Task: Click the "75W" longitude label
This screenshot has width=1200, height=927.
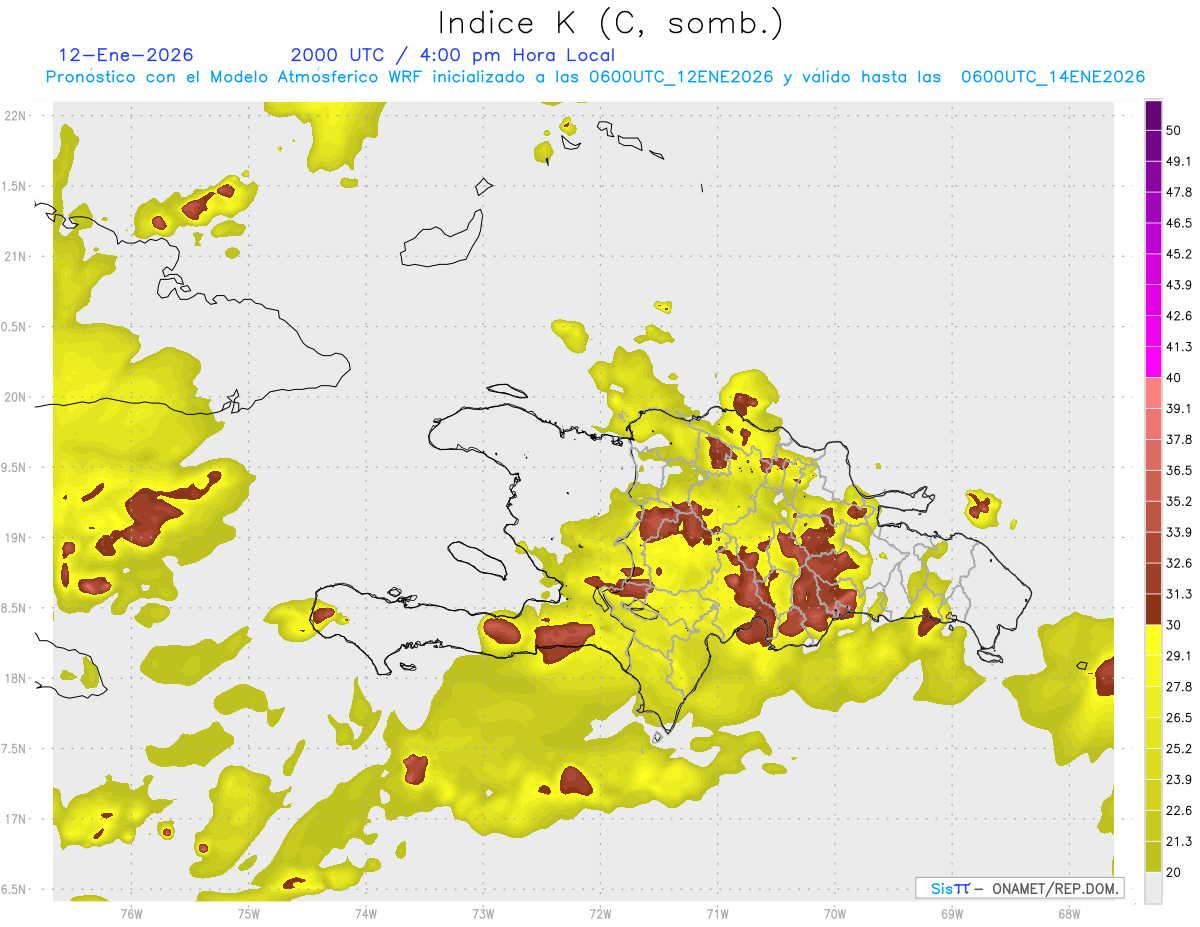Action: [x=249, y=913]
